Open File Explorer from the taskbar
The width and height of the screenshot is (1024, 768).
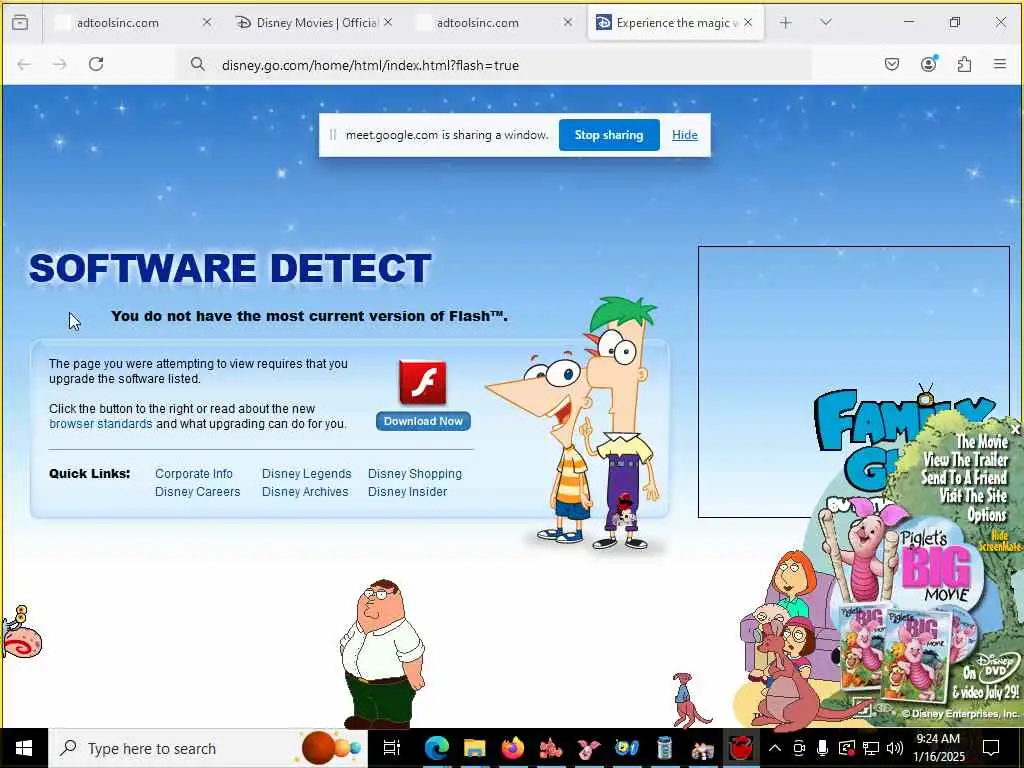tap(475, 748)
